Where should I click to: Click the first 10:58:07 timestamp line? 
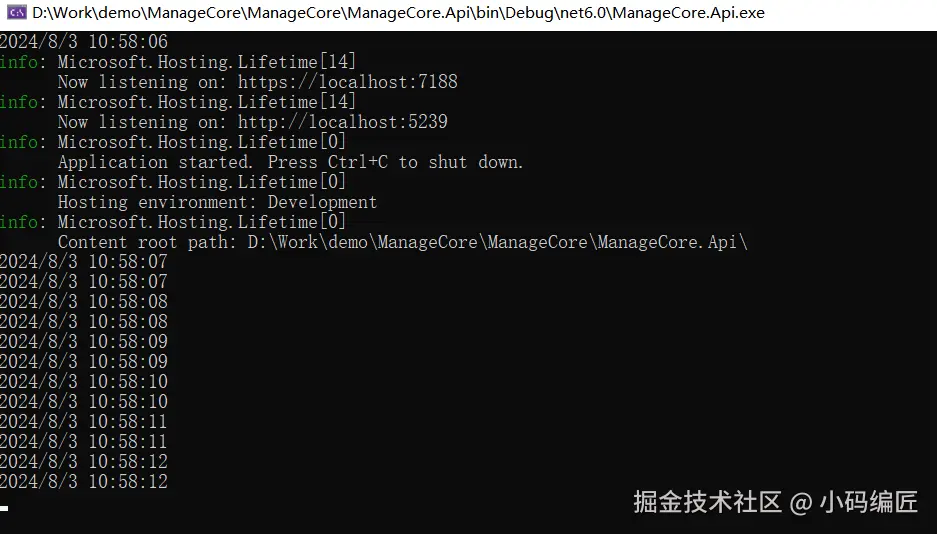coord(84,262)
